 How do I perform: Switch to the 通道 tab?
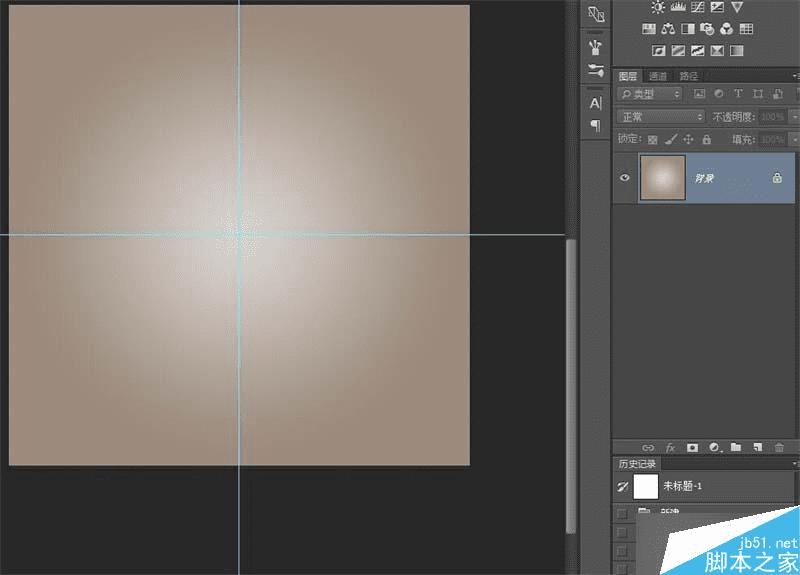point(657,76)
